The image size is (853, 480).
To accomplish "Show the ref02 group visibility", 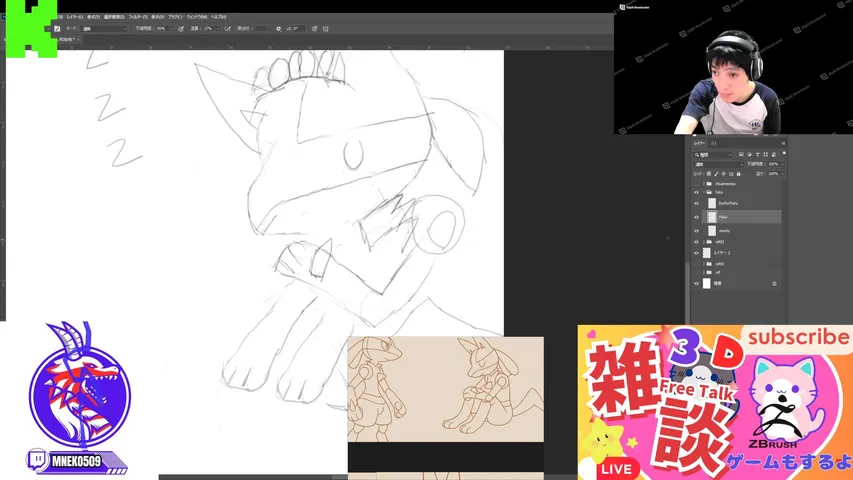I will pos(696,264).
